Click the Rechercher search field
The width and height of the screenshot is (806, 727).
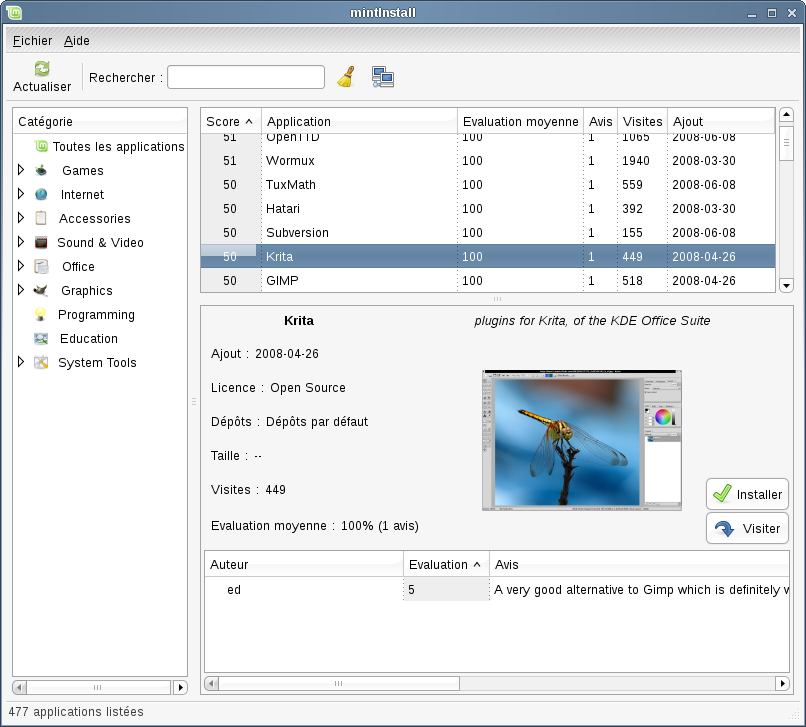(246, 77)
